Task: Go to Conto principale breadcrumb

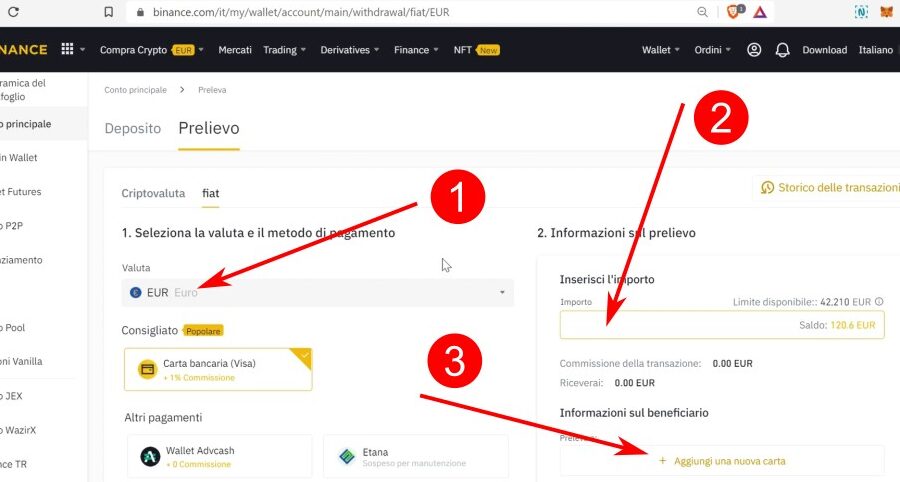Action: click(135, 90)
